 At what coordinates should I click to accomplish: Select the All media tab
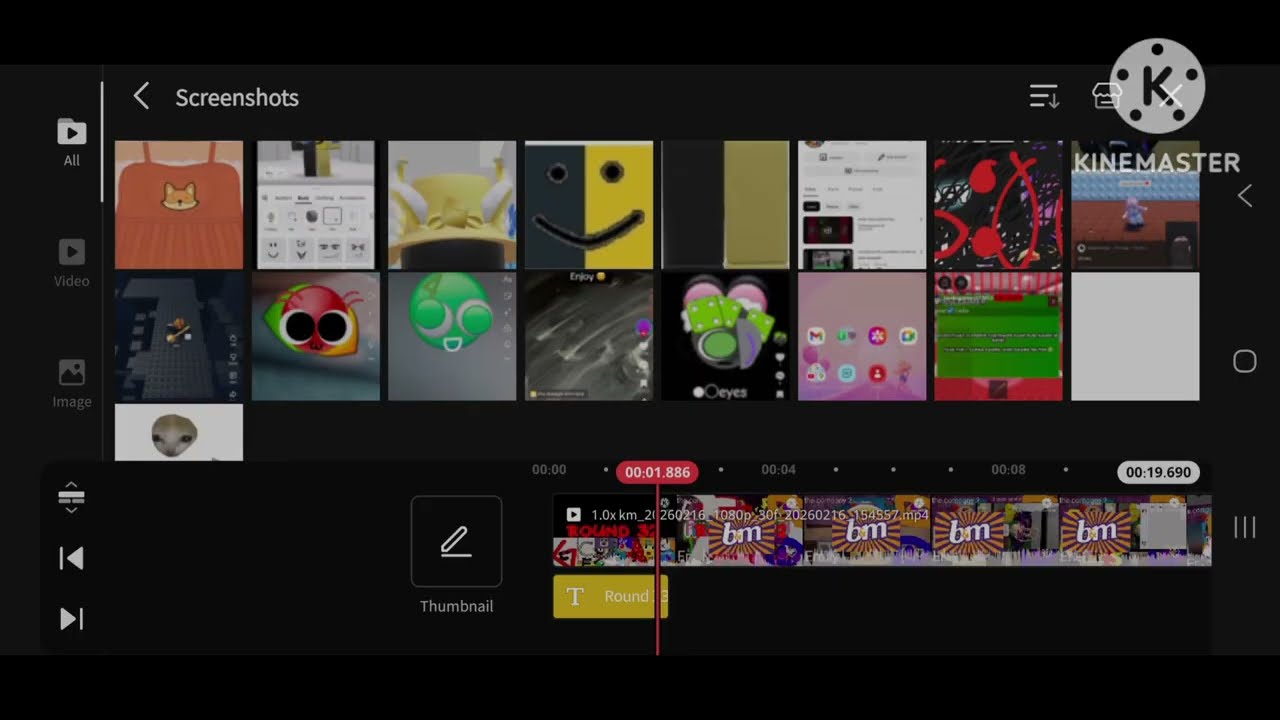[x=71, y=142]
